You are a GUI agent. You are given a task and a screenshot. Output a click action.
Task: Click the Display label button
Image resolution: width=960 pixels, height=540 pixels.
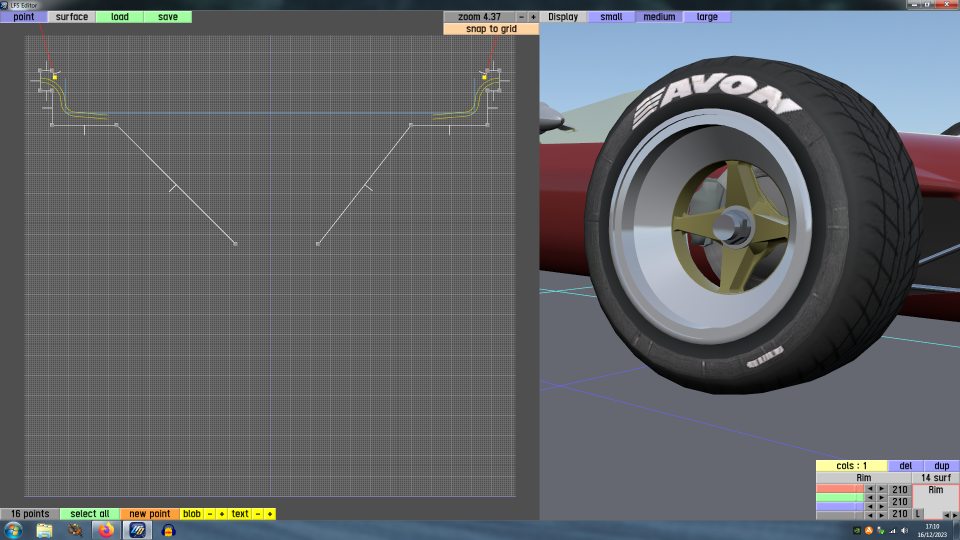point(563,17)
